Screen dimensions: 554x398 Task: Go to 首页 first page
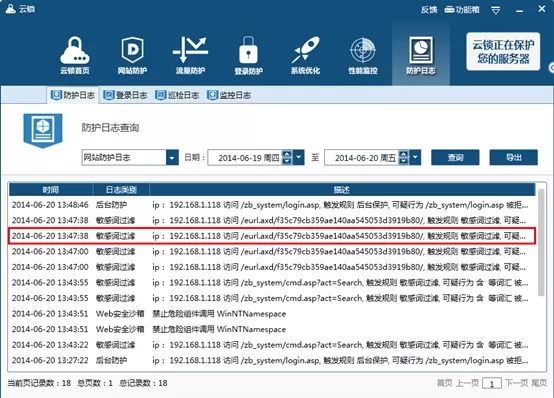(444, 383)
